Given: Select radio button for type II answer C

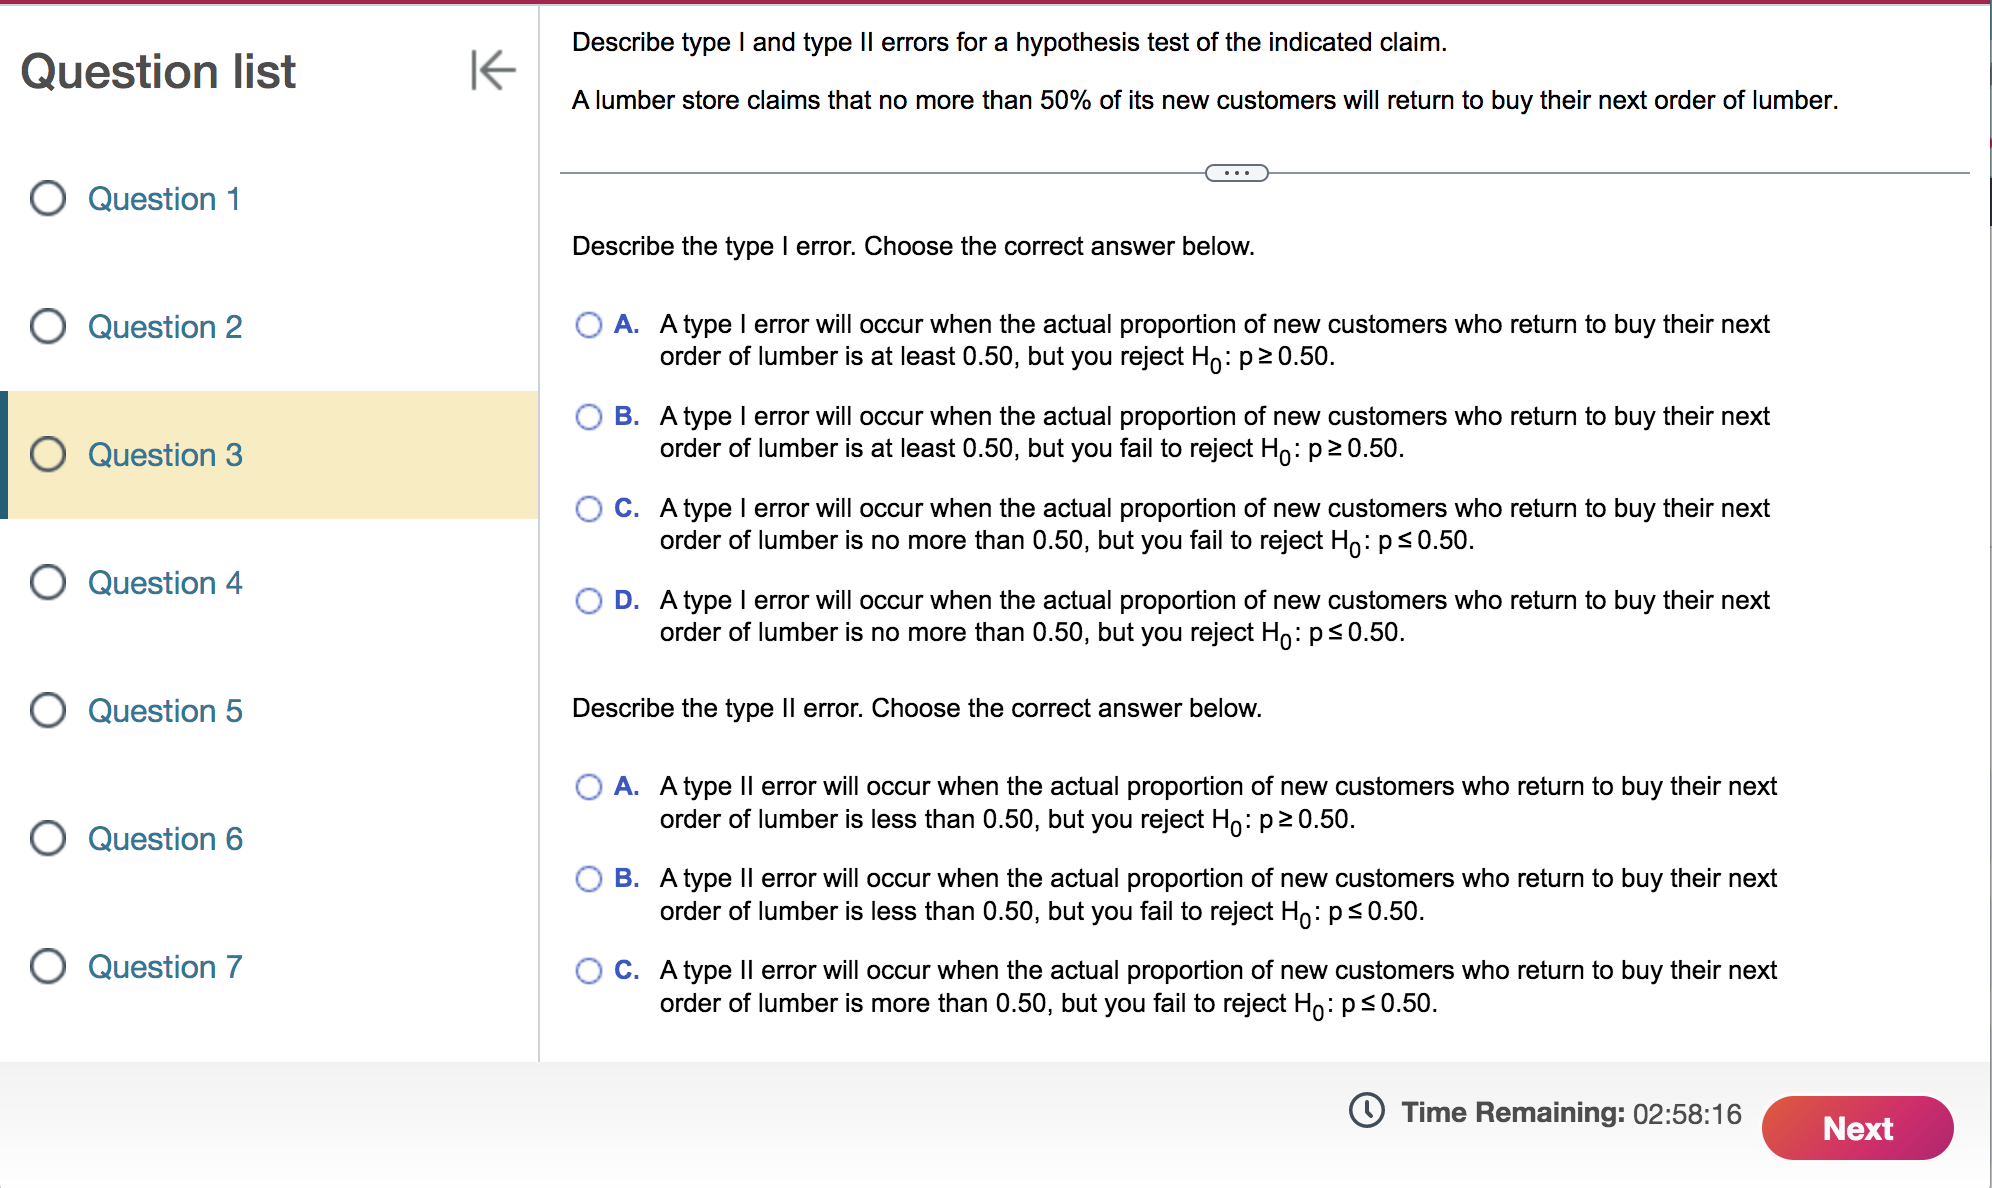Looking at the screenshot, I should [589, 971].
